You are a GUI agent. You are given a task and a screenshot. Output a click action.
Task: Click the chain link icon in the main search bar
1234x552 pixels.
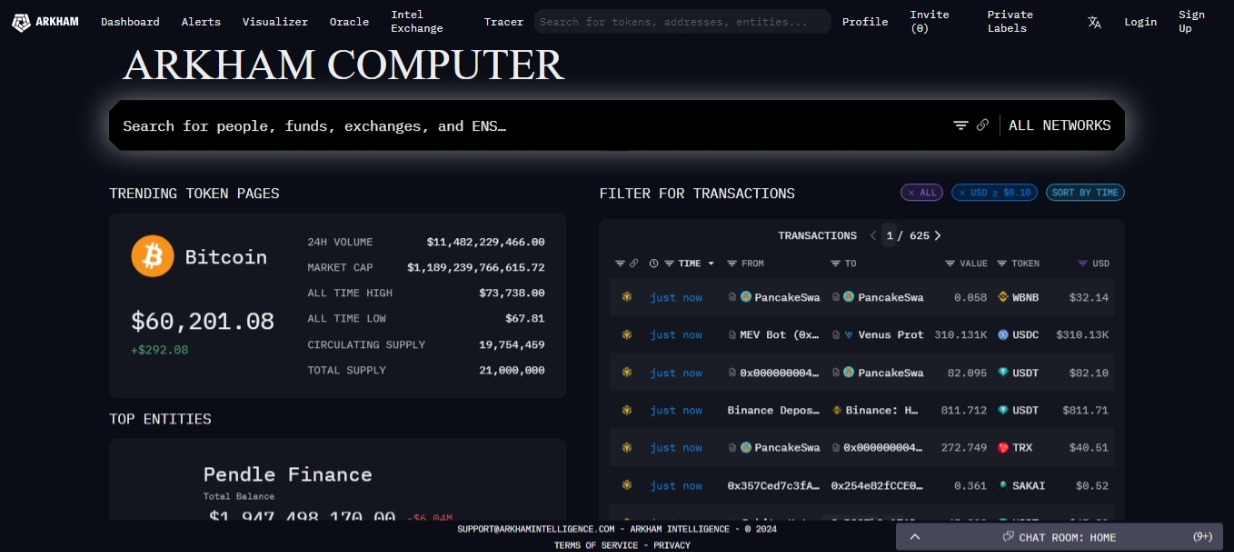[983, 125]
